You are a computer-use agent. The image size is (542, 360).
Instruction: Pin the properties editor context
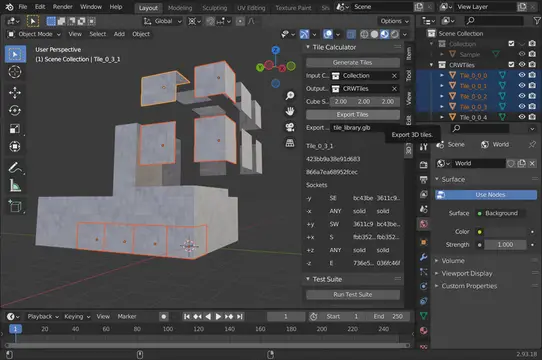tap(532, 145)
